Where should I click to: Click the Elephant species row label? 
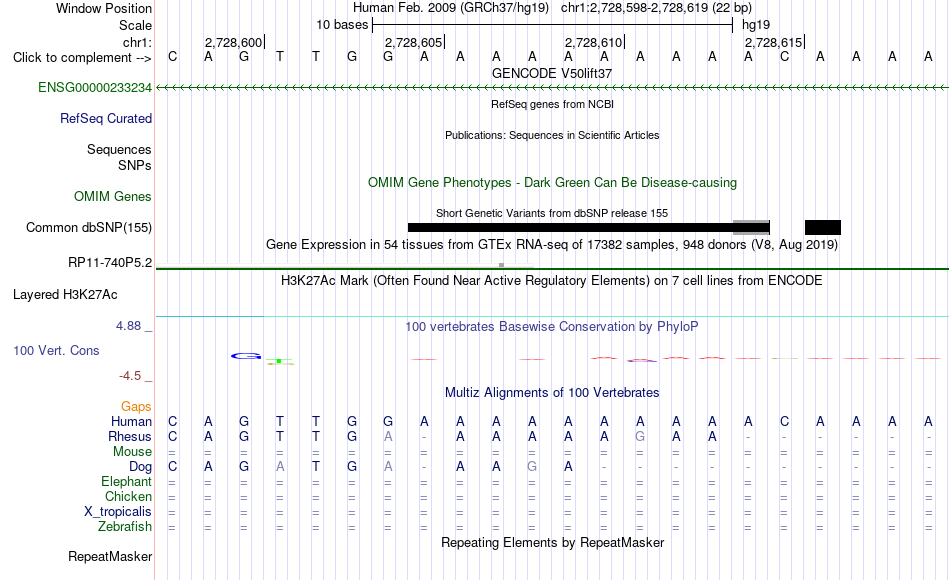point(126,482)
